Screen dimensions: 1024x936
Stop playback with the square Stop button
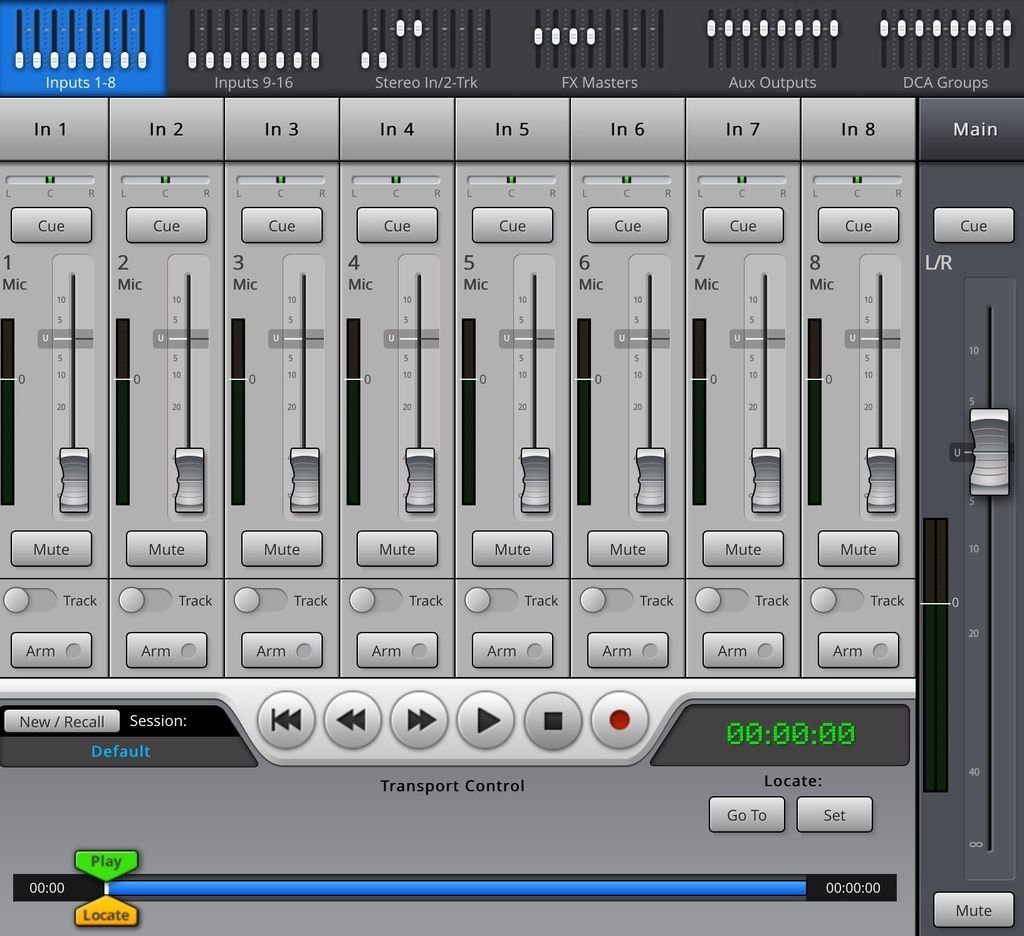552,720
